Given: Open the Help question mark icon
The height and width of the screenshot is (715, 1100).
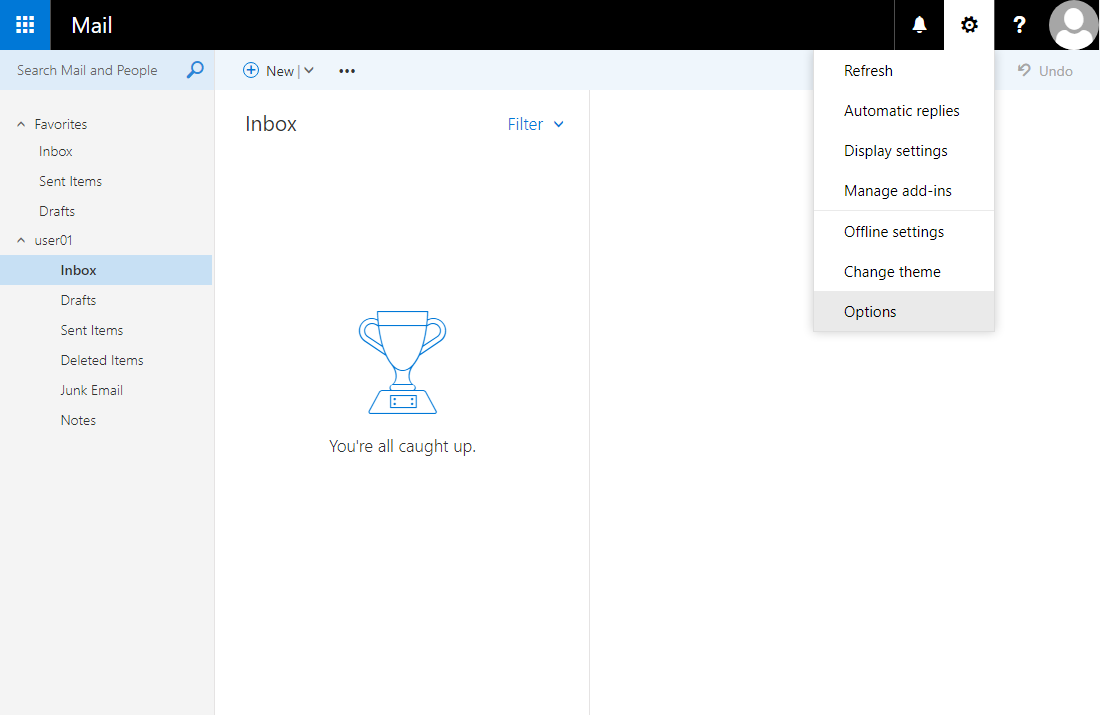Looking at the screenshot, I should (1019, 25).
